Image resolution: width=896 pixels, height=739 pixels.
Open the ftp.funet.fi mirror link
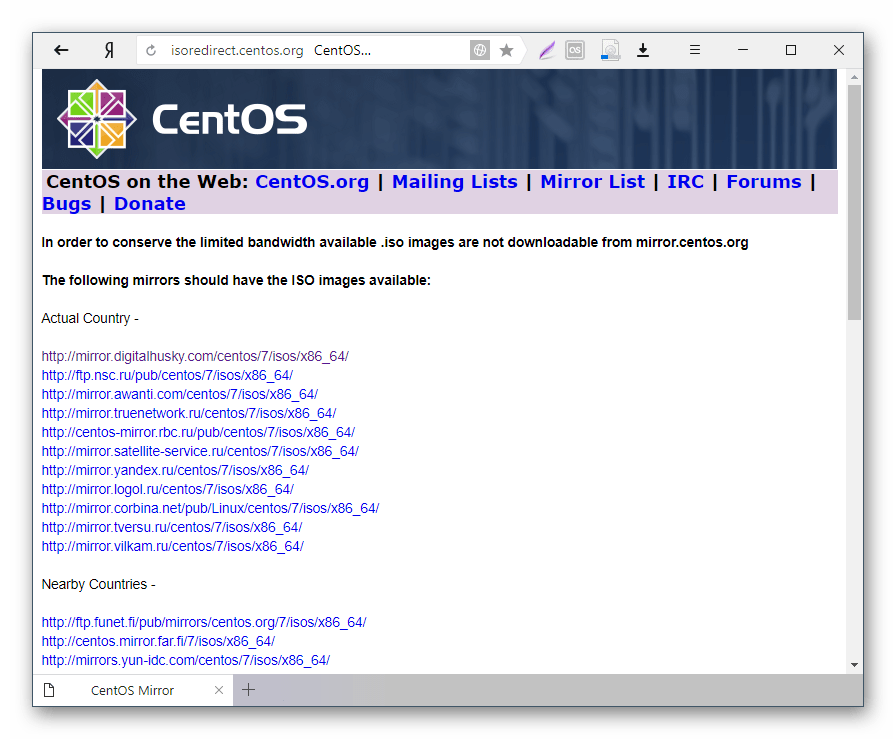point(204,621)
